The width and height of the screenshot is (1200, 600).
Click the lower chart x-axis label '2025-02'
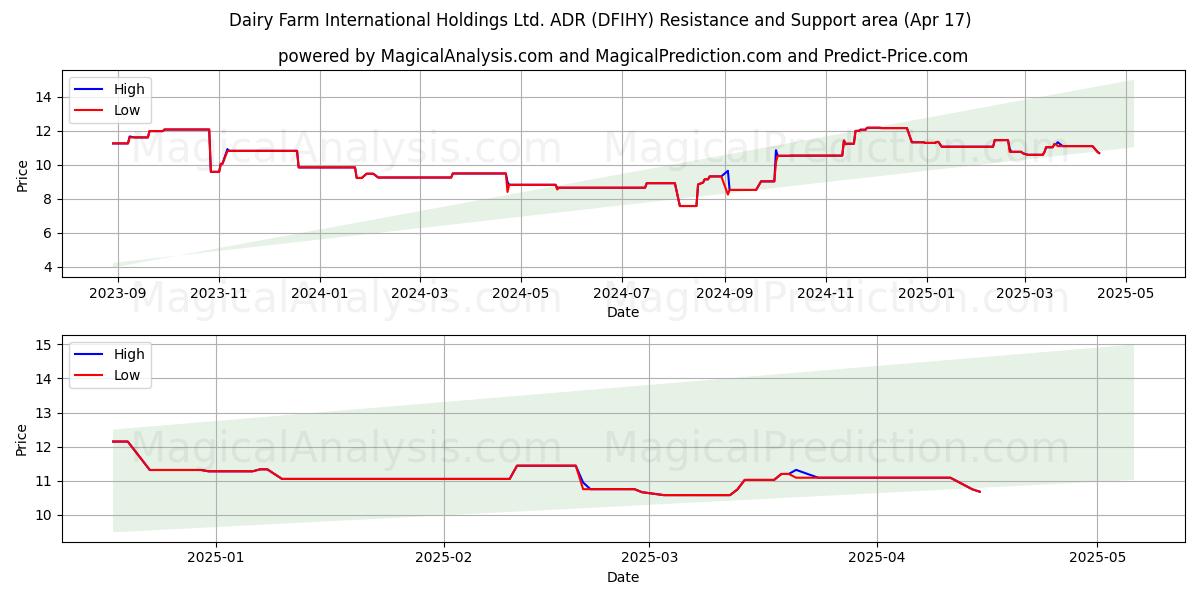[x=443, y=560]
